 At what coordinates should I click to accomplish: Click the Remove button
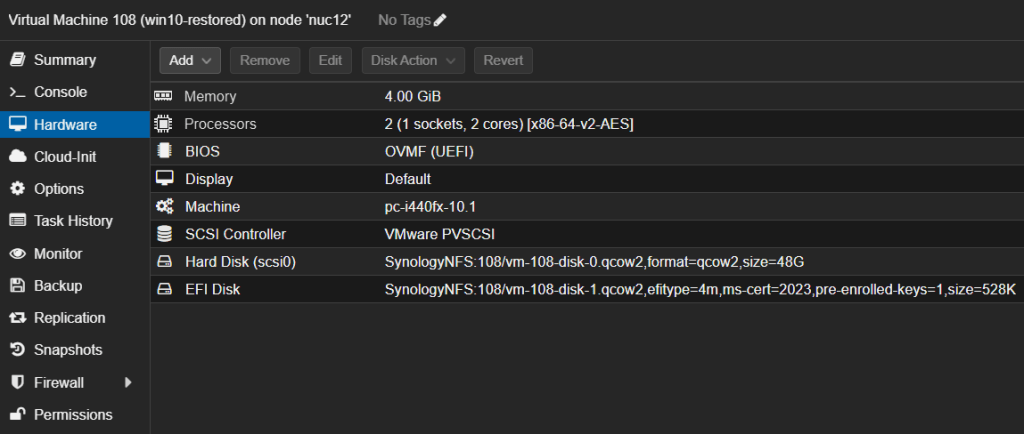[x=264, y=61]
